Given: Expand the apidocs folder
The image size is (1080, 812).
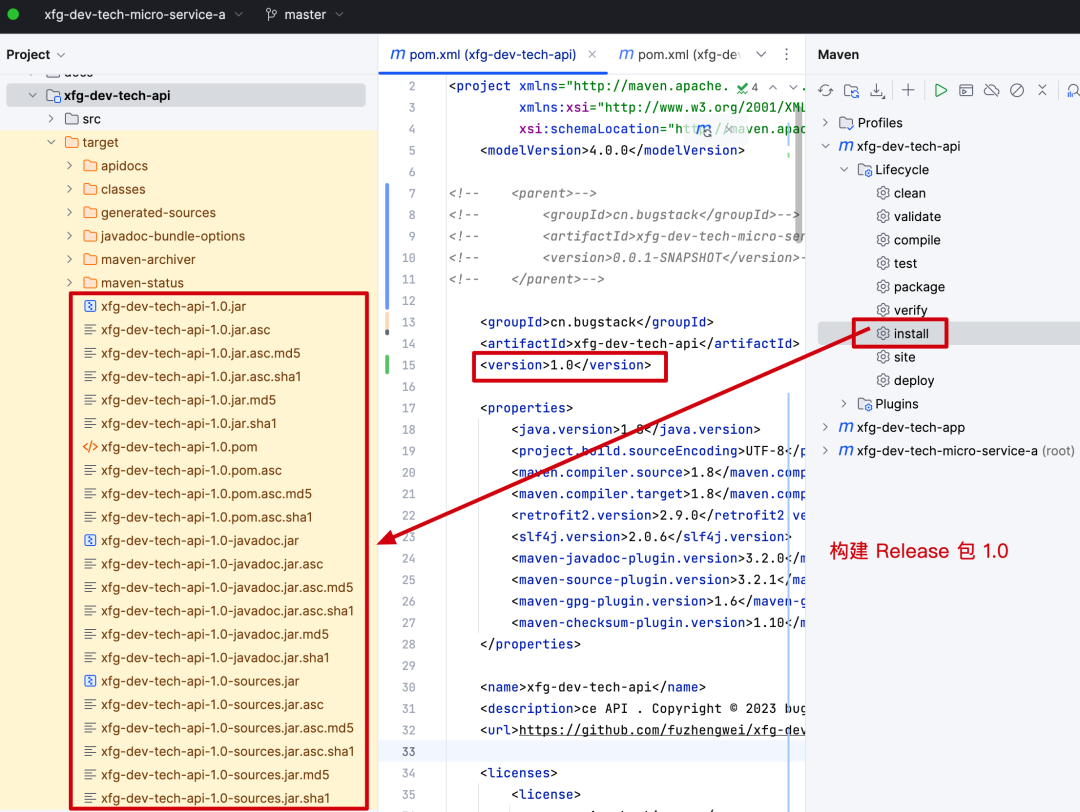Looking at the screenshot, I should pos(70,166).
